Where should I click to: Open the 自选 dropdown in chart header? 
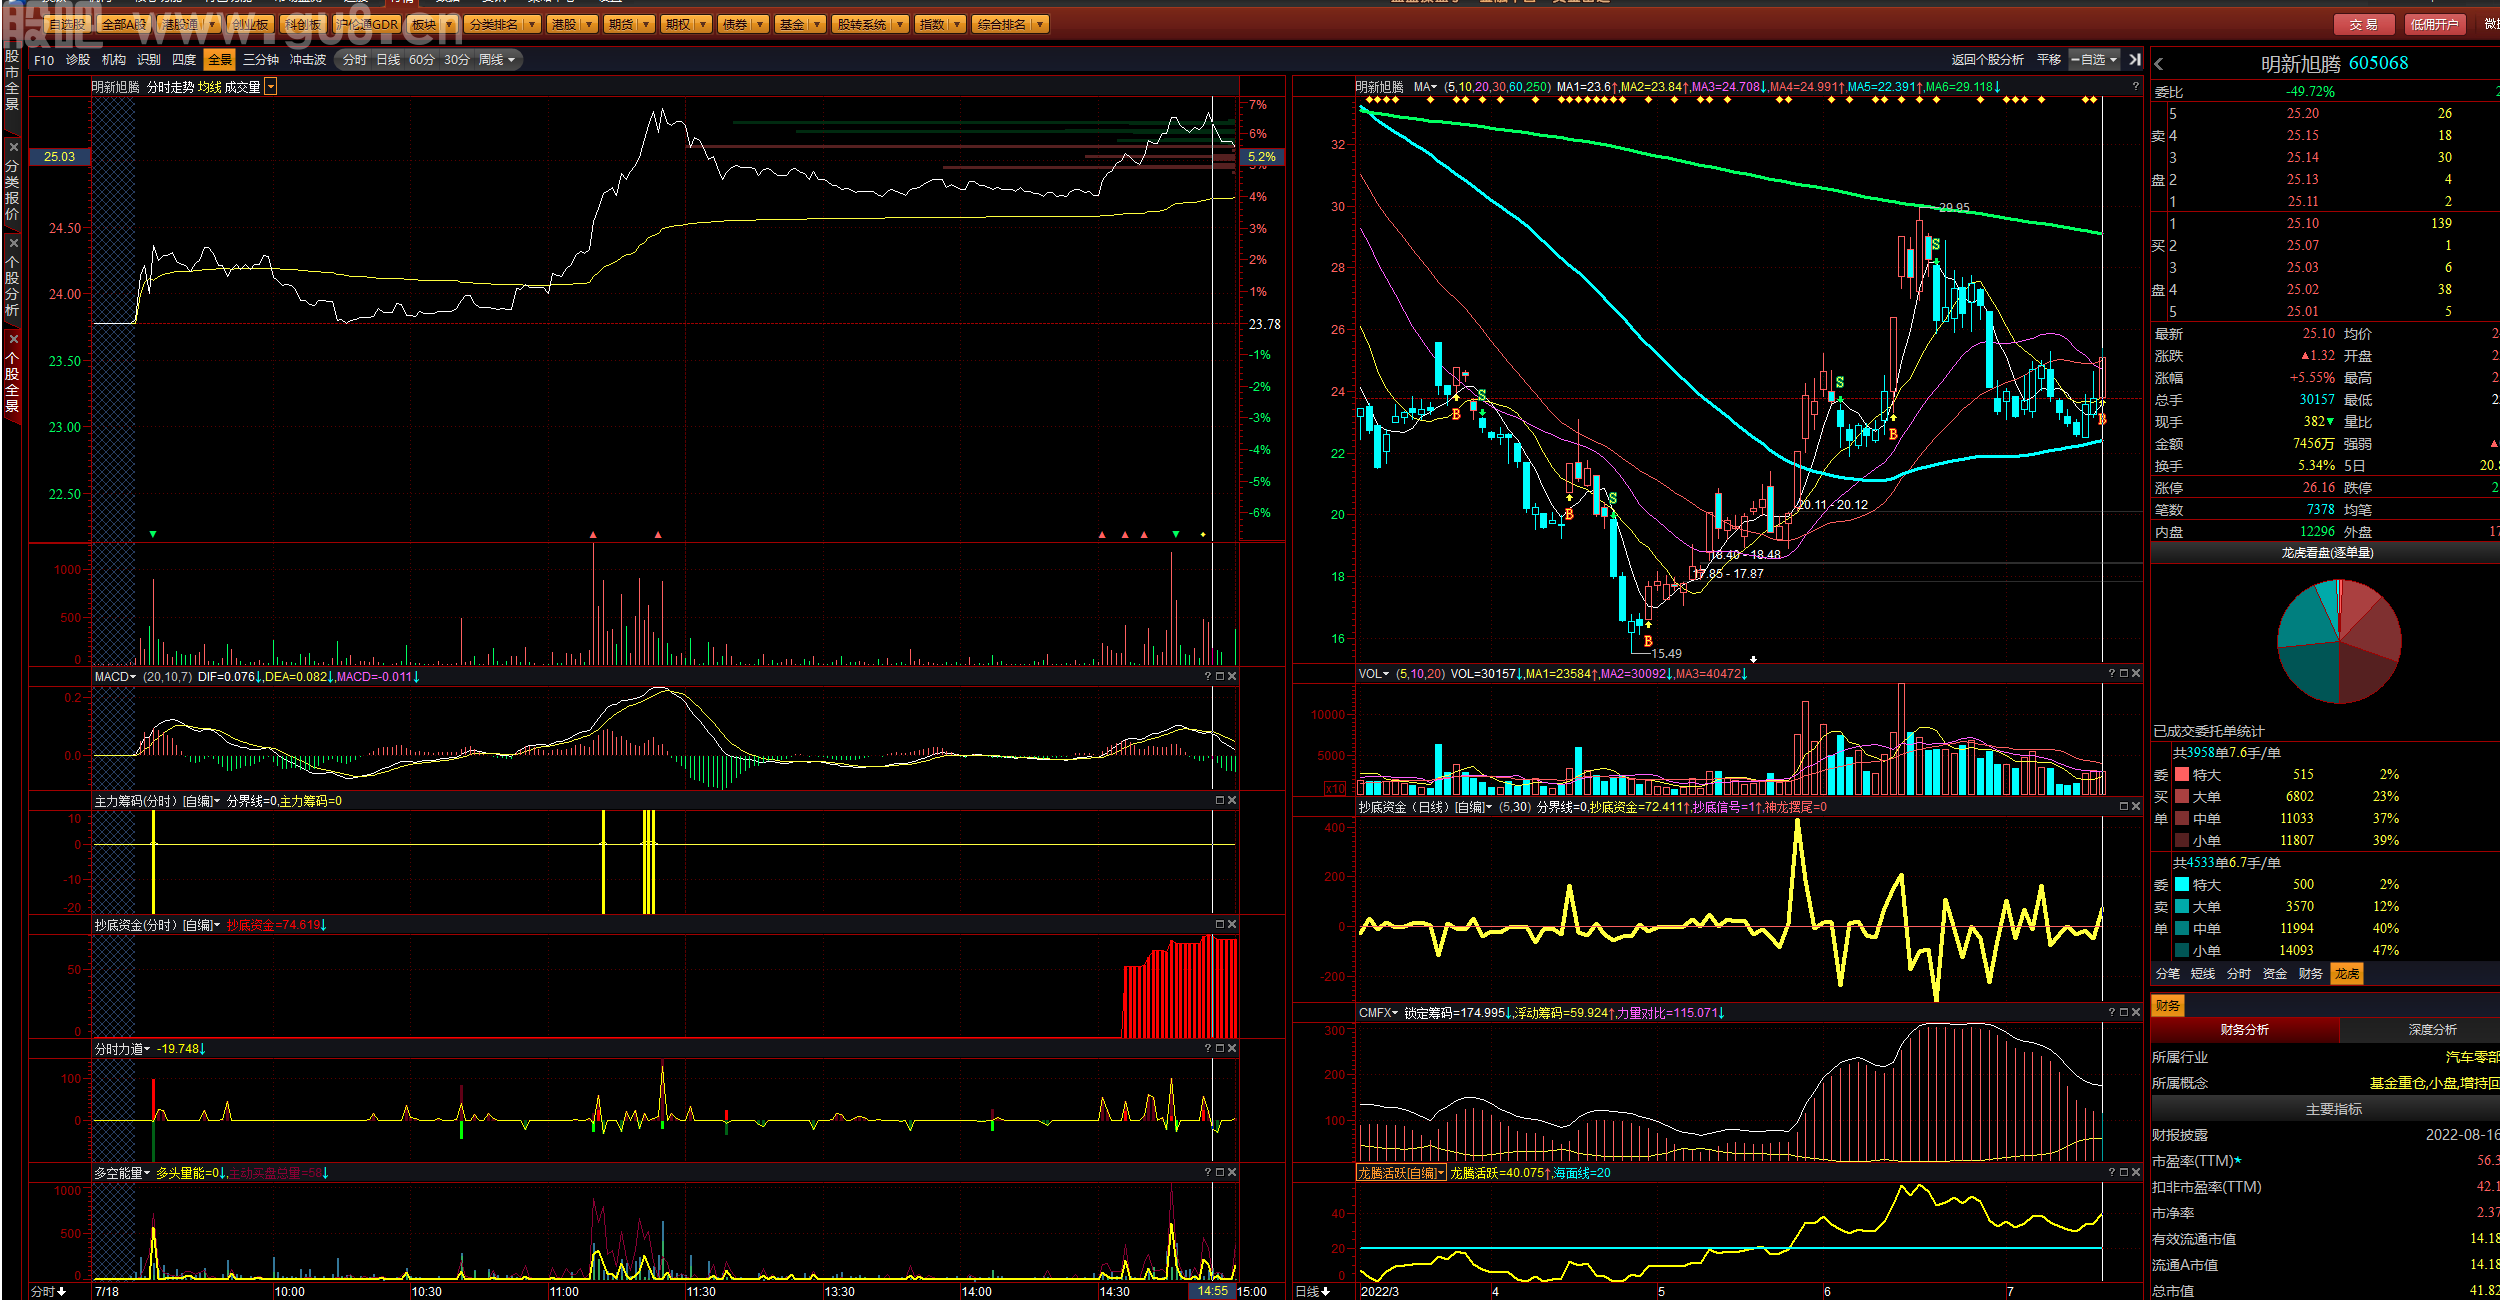[2094, 60]
